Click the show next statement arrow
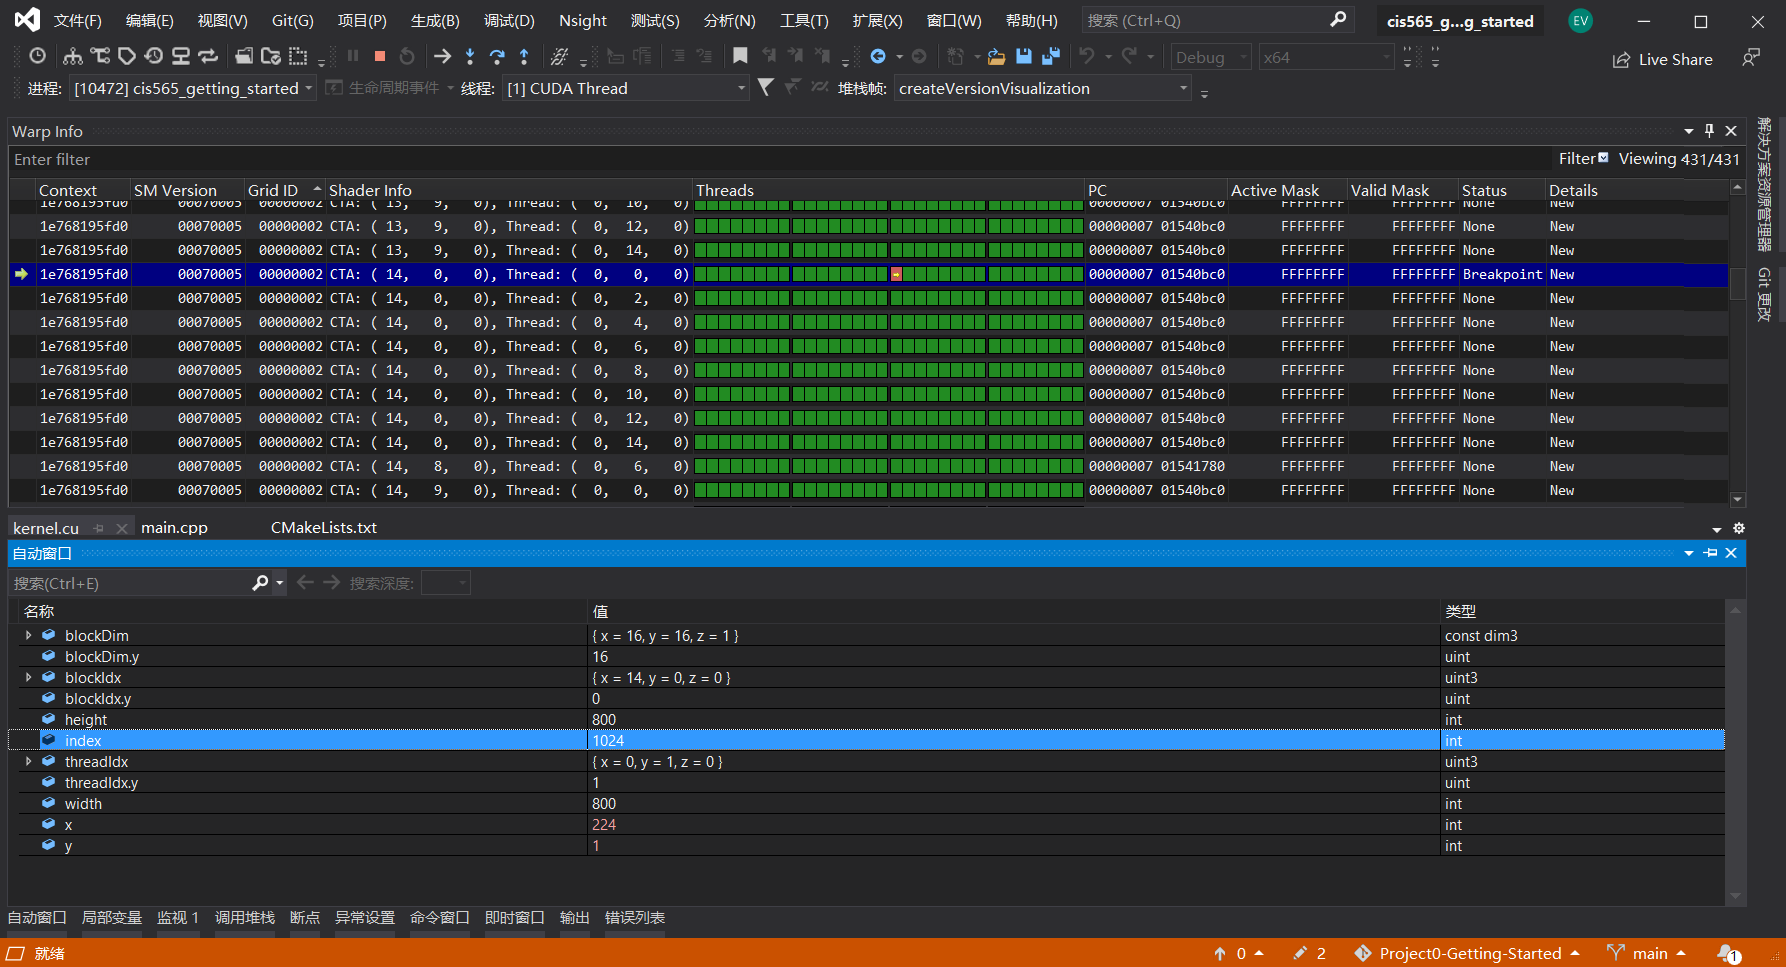1786x967 pixels. click(442, 57)
